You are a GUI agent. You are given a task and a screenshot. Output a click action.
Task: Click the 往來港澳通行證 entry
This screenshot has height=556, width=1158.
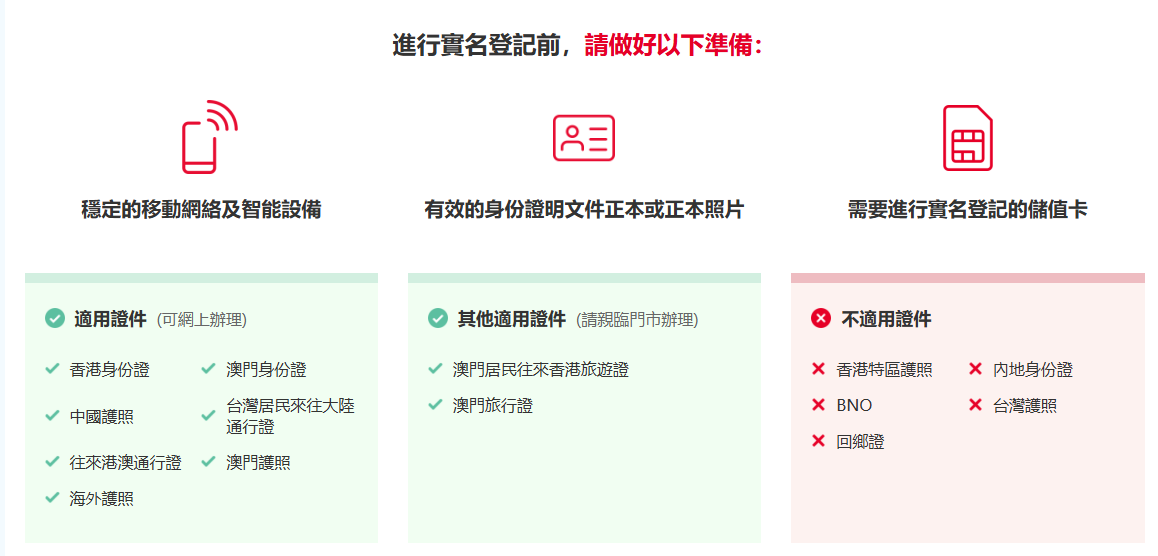click(125, 463)
